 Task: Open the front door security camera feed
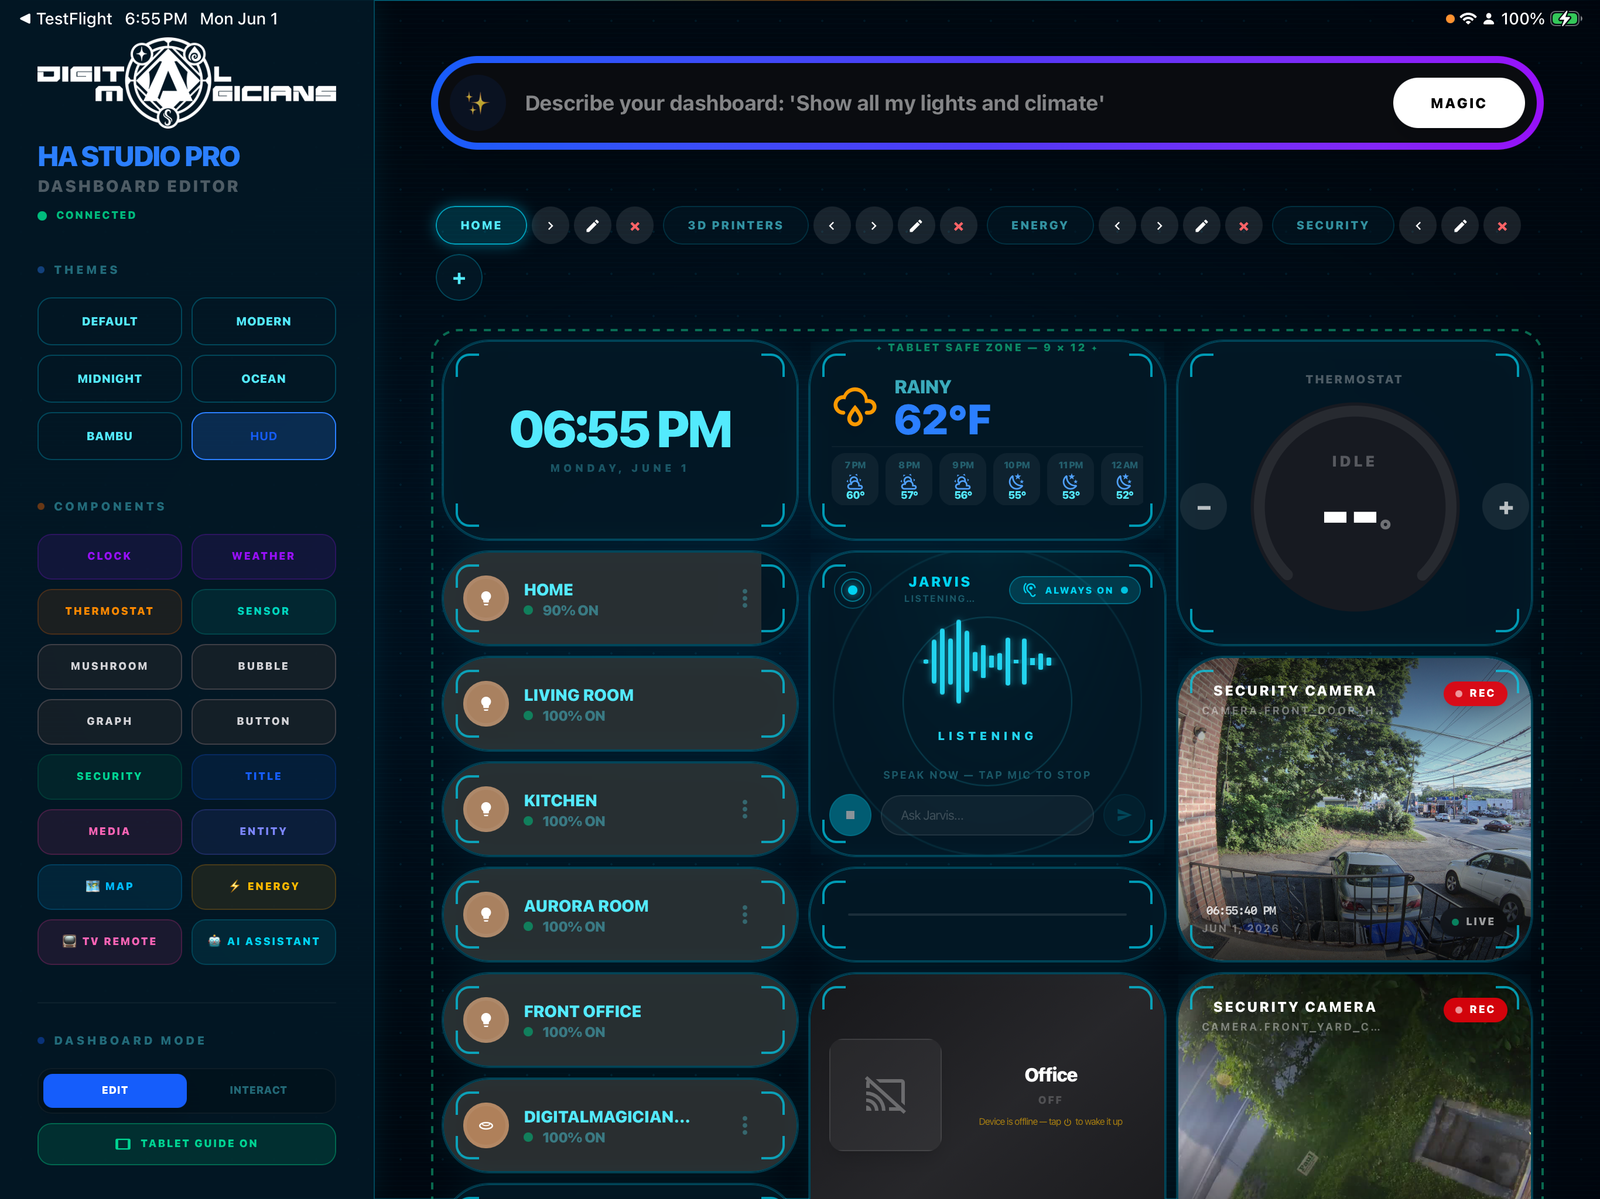pos(1354,809)
